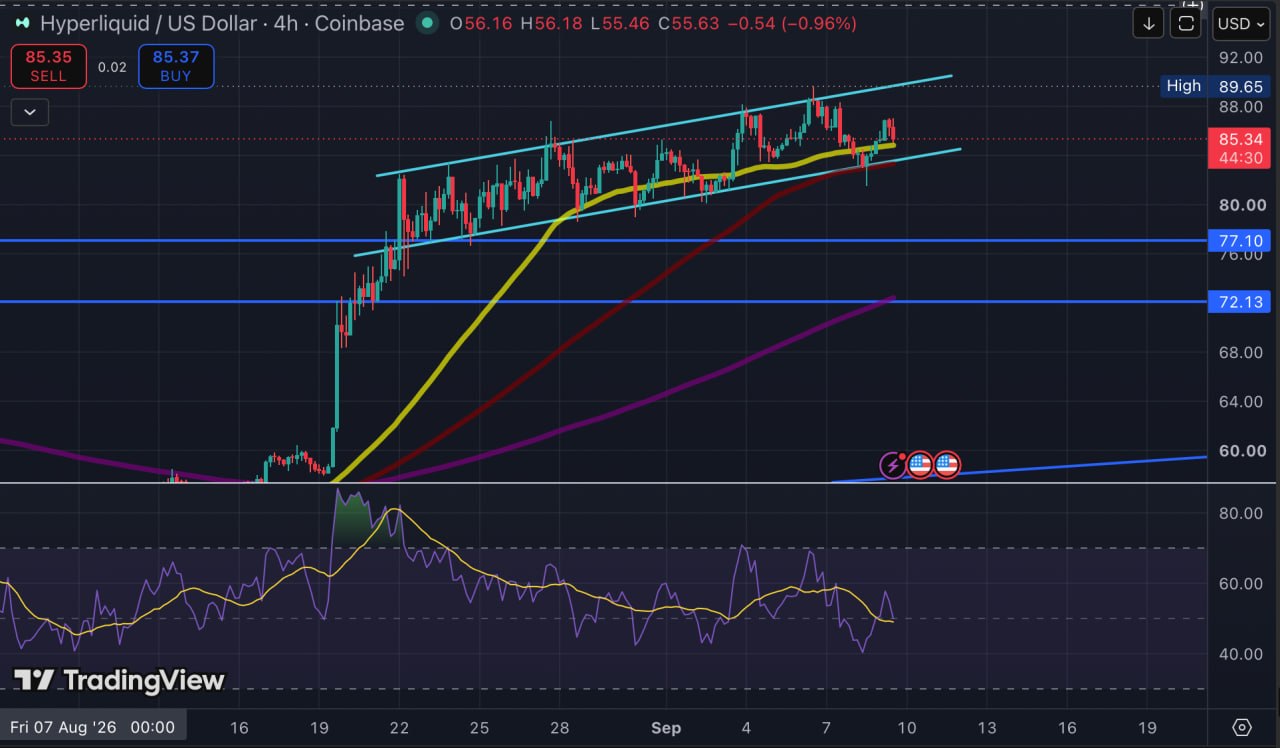Click the fullscreen frame icon
Viewport: 1280px width, 748px height.
tap(1187, 24)
